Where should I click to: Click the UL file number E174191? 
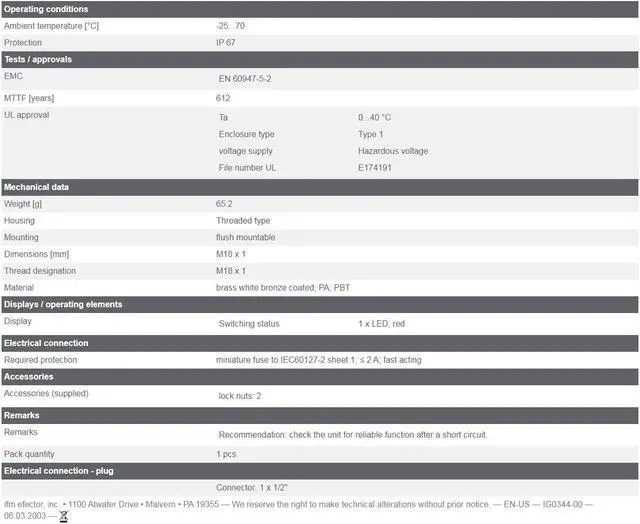(x=375, y=168)
